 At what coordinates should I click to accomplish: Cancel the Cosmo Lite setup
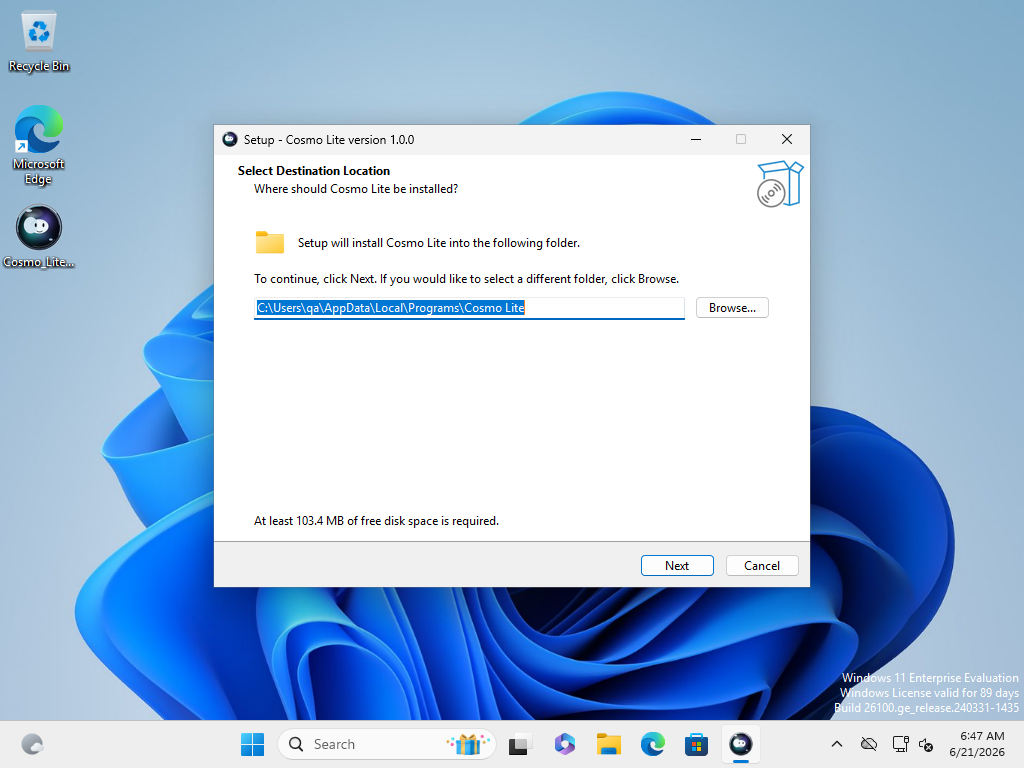[x=761, y=566]
